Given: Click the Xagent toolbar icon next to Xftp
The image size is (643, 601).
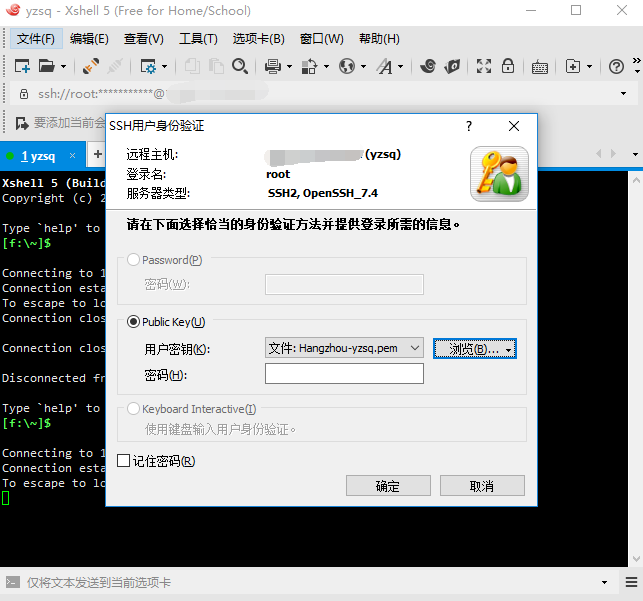Looking at the screenshot, I should [x=452, y=66].
